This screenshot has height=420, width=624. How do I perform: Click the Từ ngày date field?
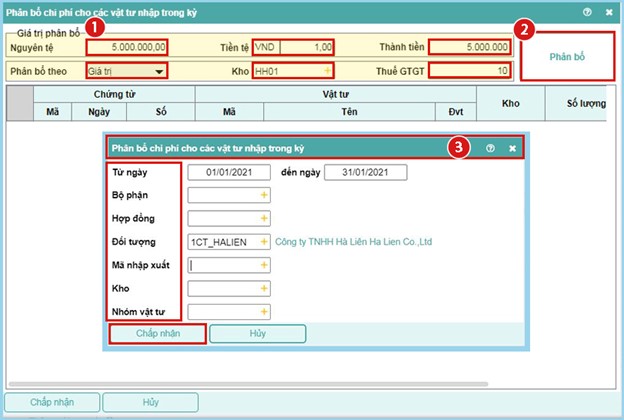point(229,172)
